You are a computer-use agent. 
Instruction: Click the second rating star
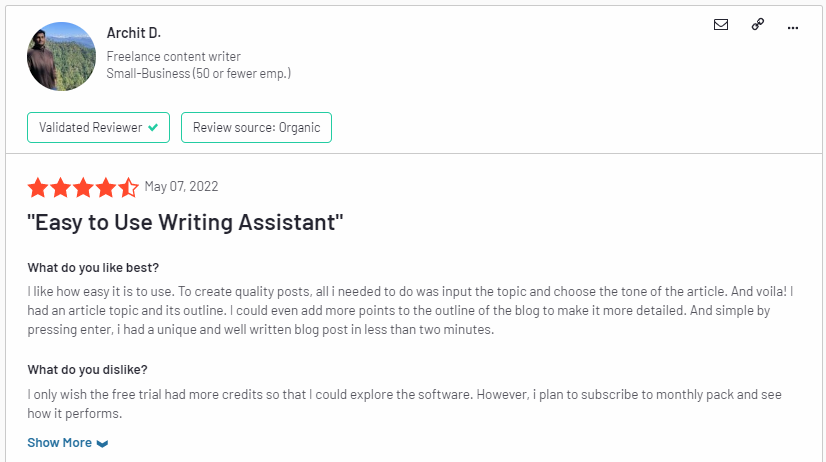click(61, 188)
